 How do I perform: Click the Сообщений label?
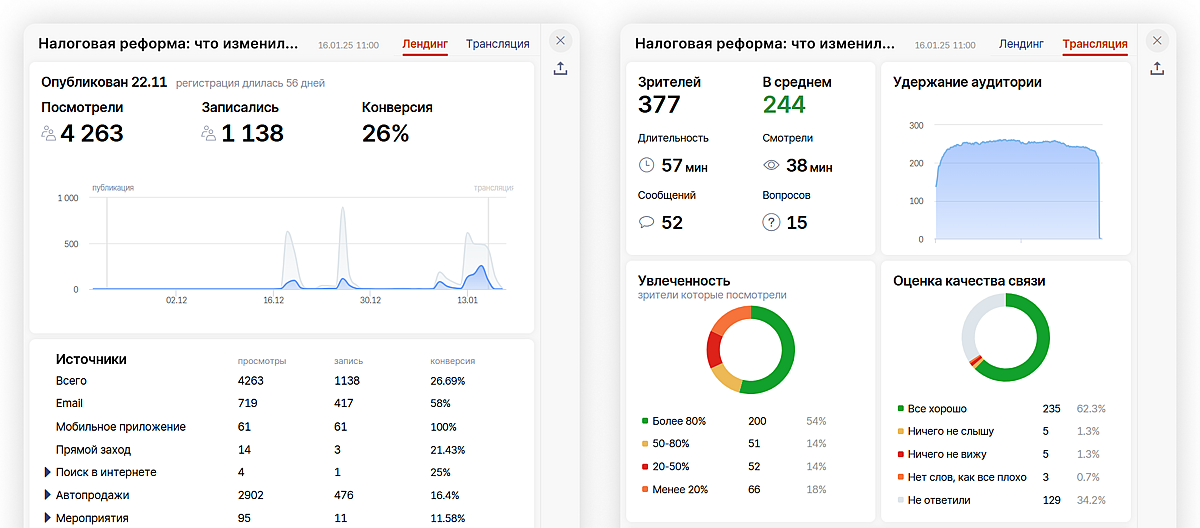(666, 196)
